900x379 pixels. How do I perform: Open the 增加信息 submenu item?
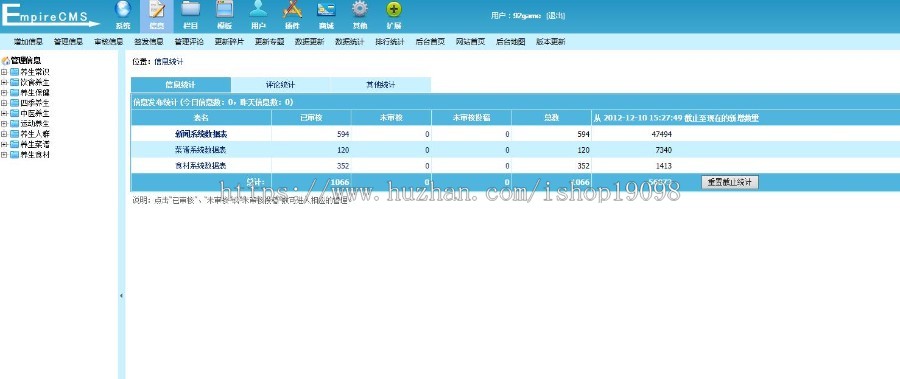28,42
